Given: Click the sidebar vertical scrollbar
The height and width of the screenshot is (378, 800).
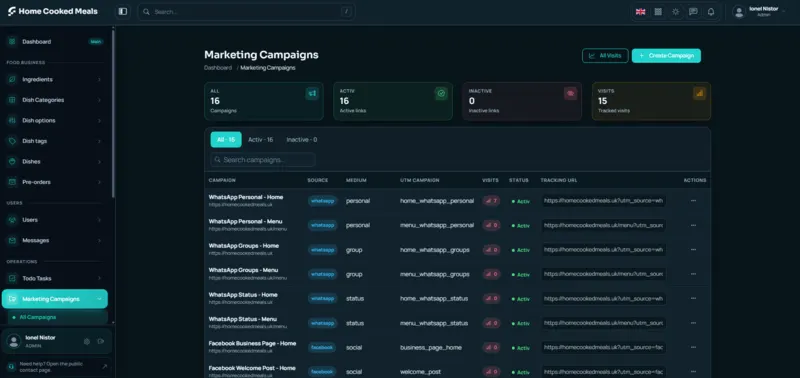Looking at the screenshot, I should click(113, 115).
